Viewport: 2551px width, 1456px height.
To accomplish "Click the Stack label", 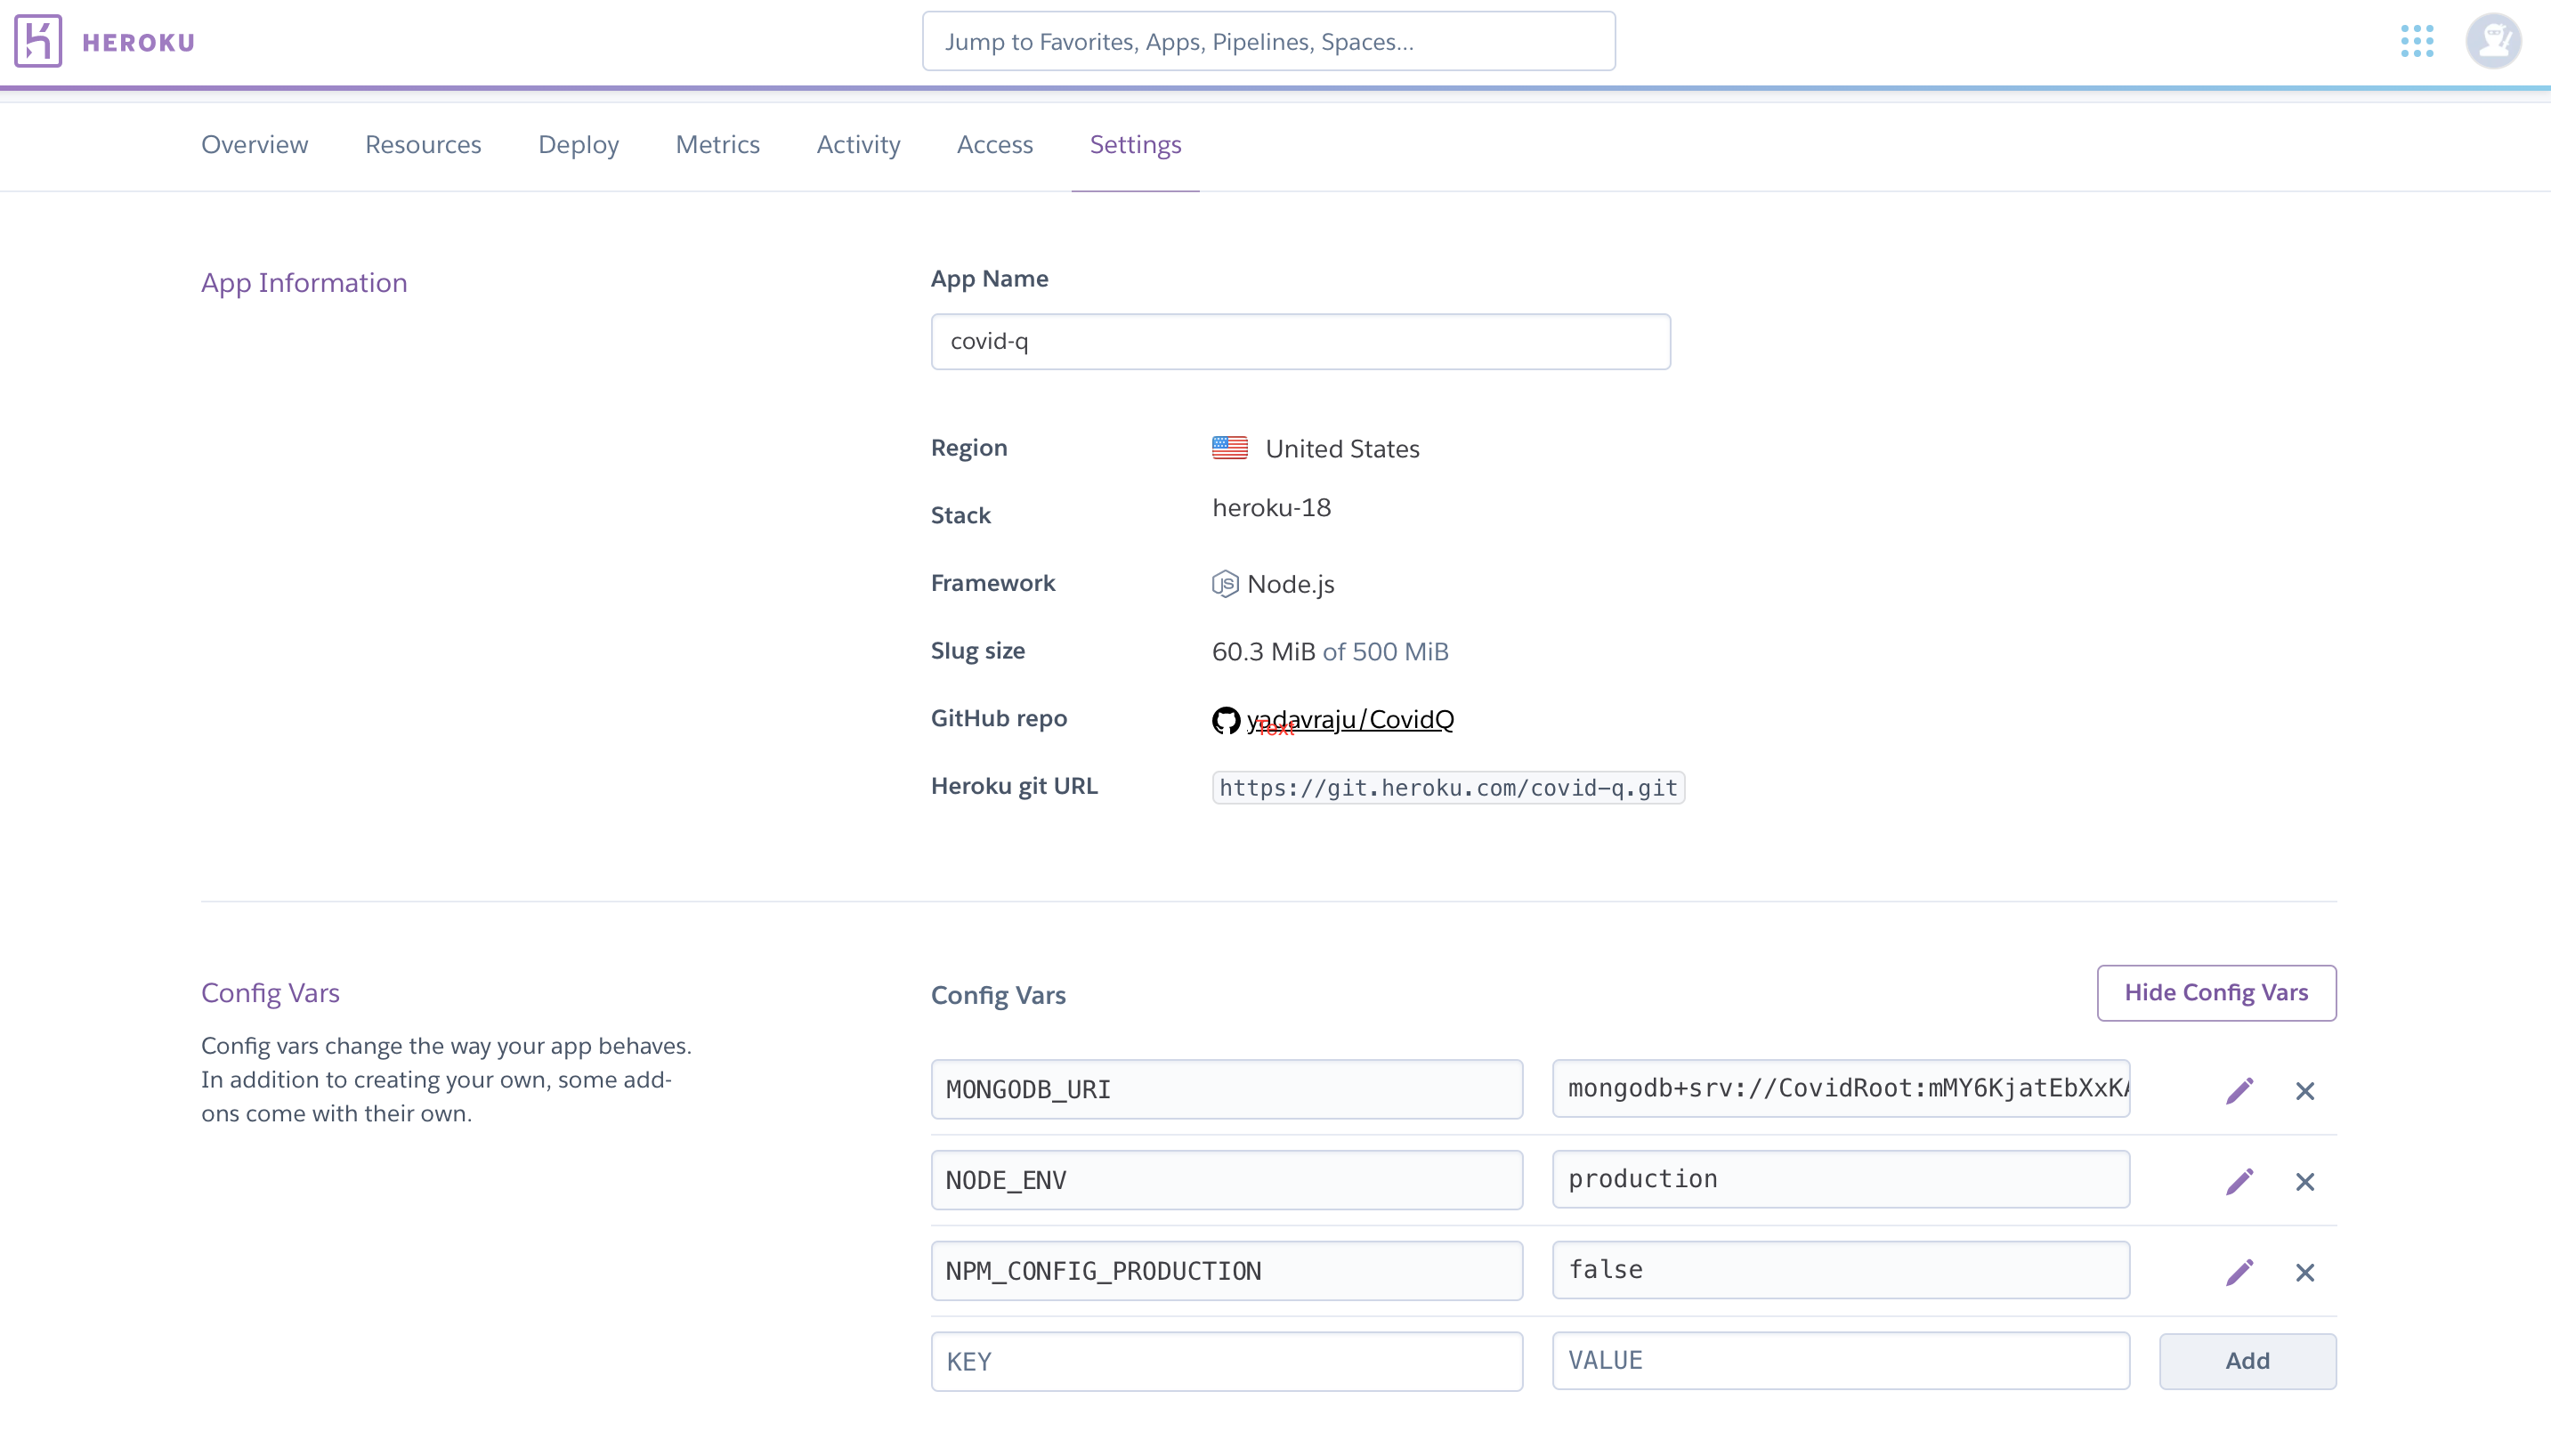I will 961,516.
